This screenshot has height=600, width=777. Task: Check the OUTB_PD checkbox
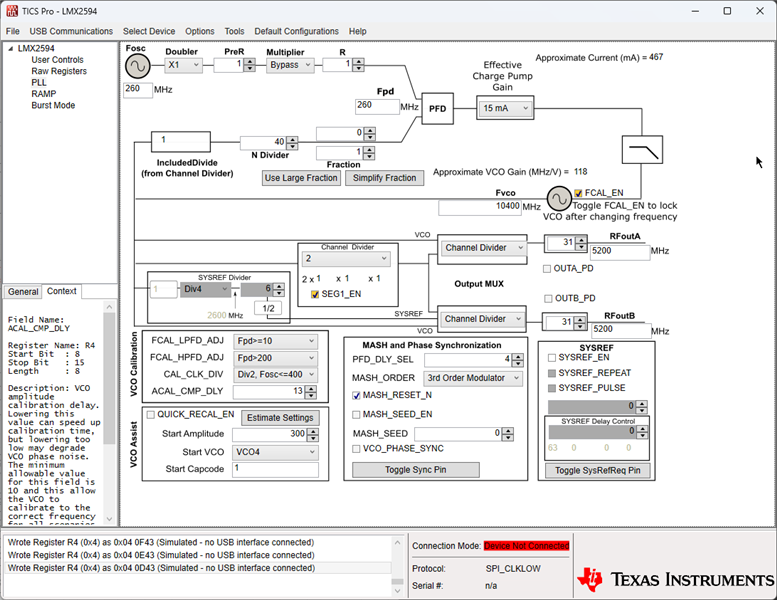548,298
